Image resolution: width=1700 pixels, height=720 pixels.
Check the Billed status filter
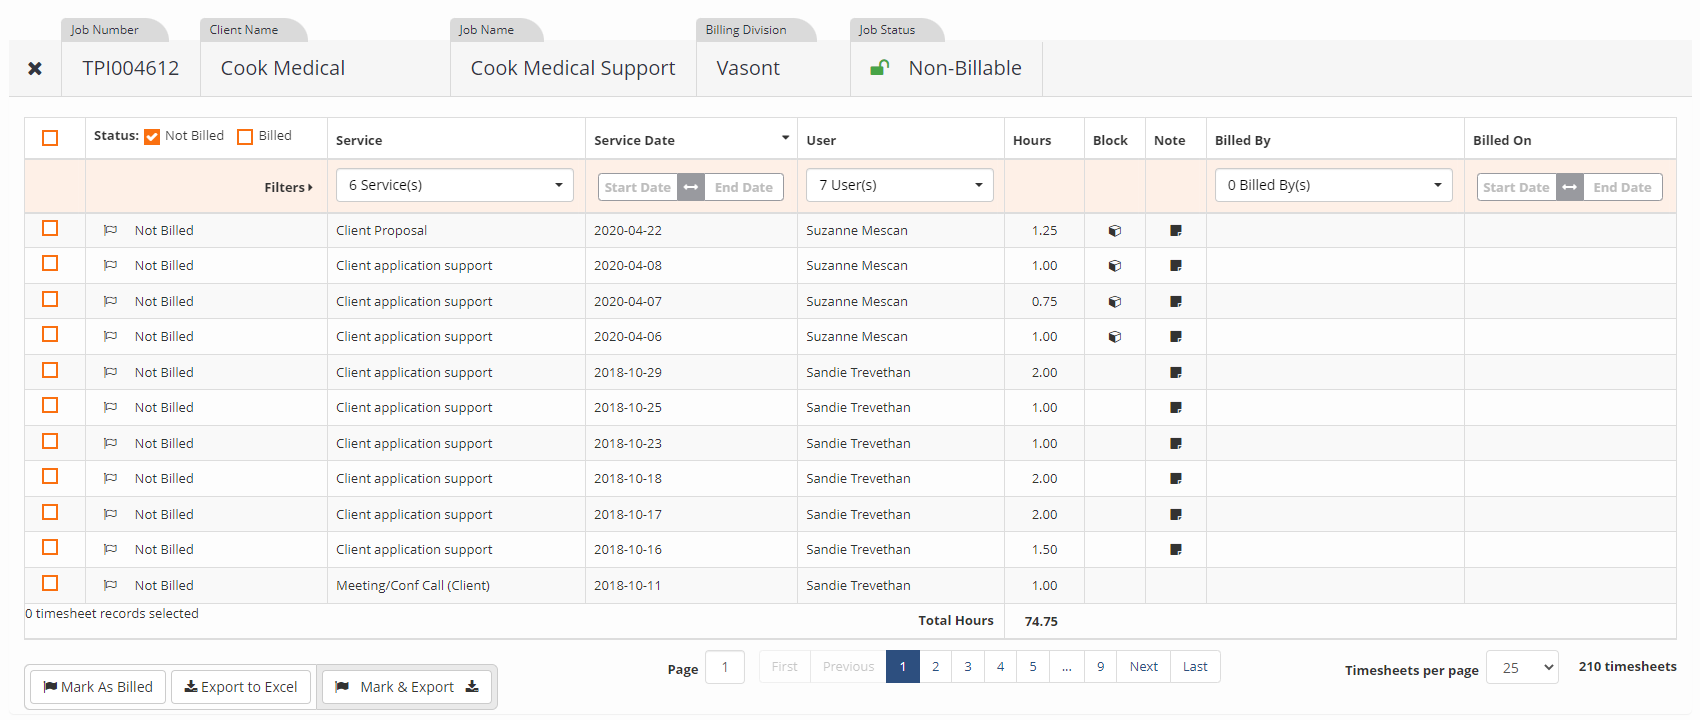coord(245,137)
